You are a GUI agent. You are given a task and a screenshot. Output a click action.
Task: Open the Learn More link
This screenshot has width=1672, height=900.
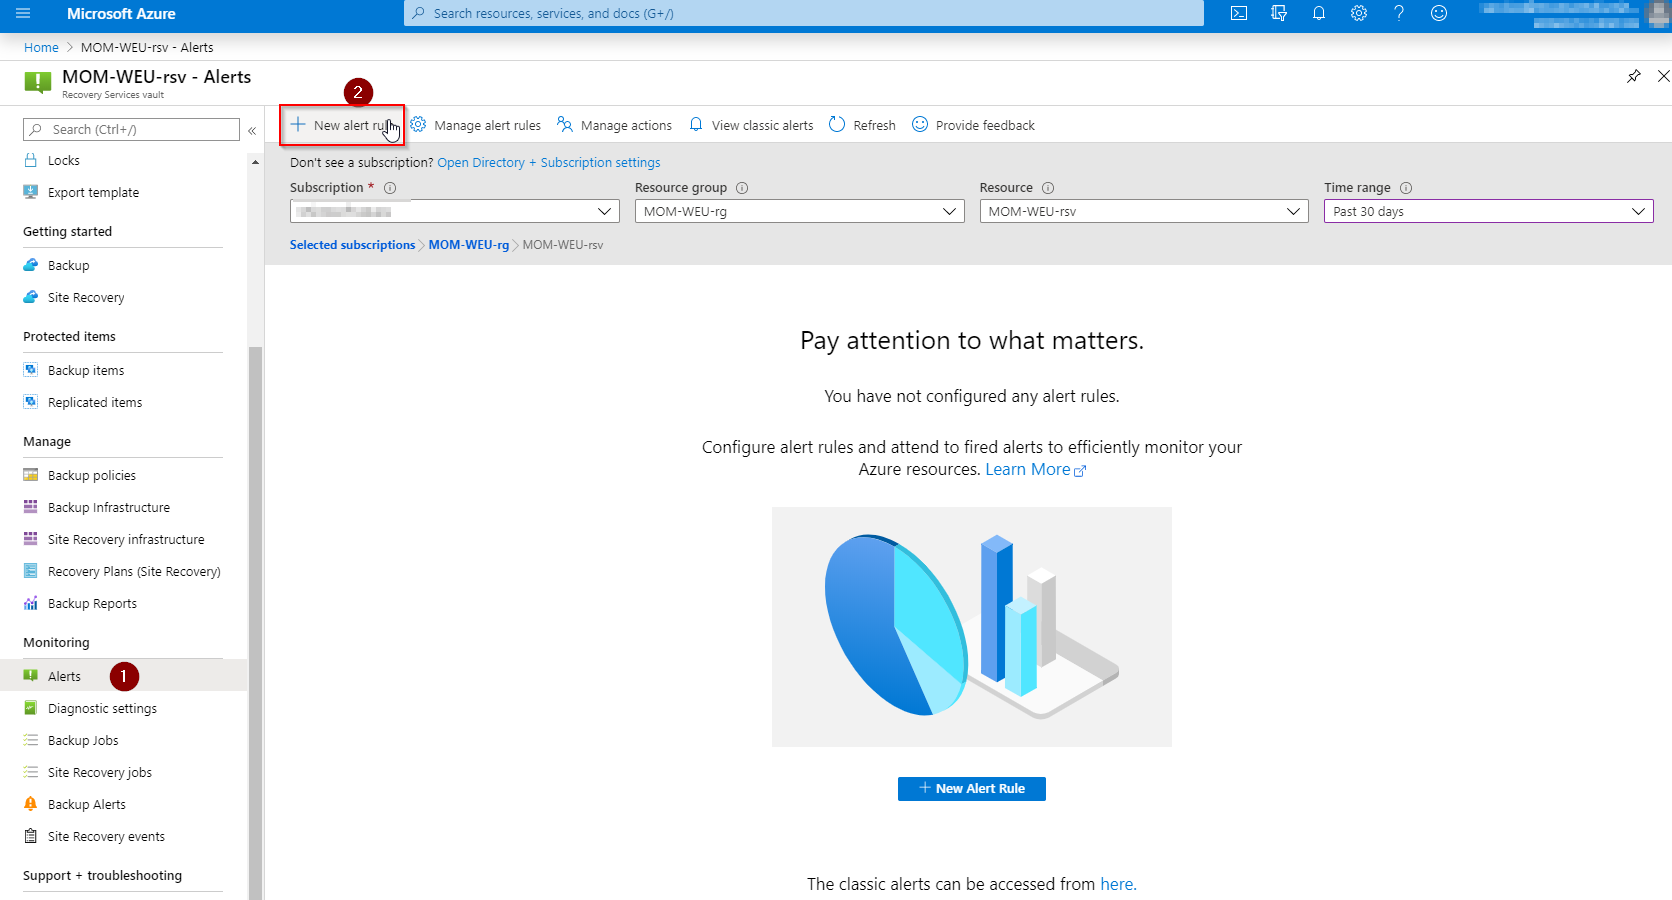tap(1035, 469)
